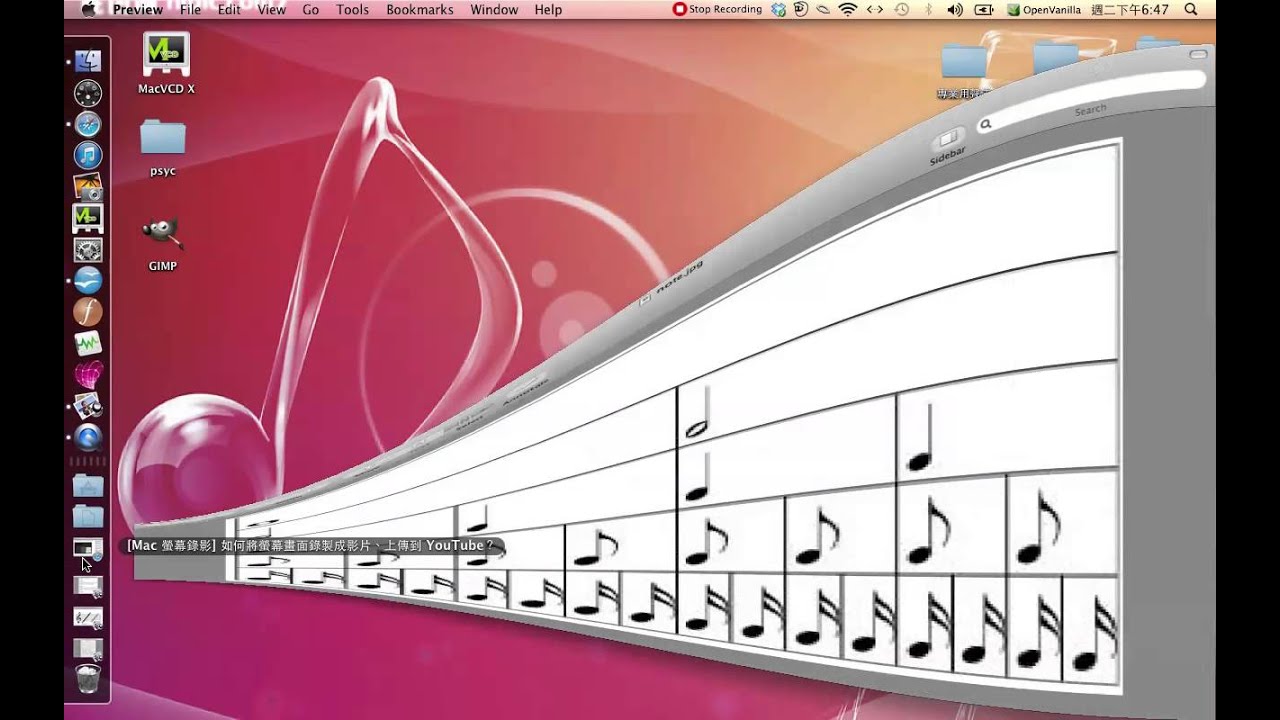The image size is (1280, 720).
Task: Open the OpenVanilla input menu
Action: click(1044, 9)
